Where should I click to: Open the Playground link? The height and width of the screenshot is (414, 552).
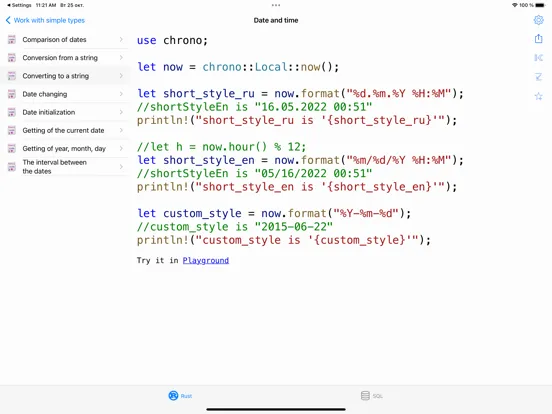(206, 261)
